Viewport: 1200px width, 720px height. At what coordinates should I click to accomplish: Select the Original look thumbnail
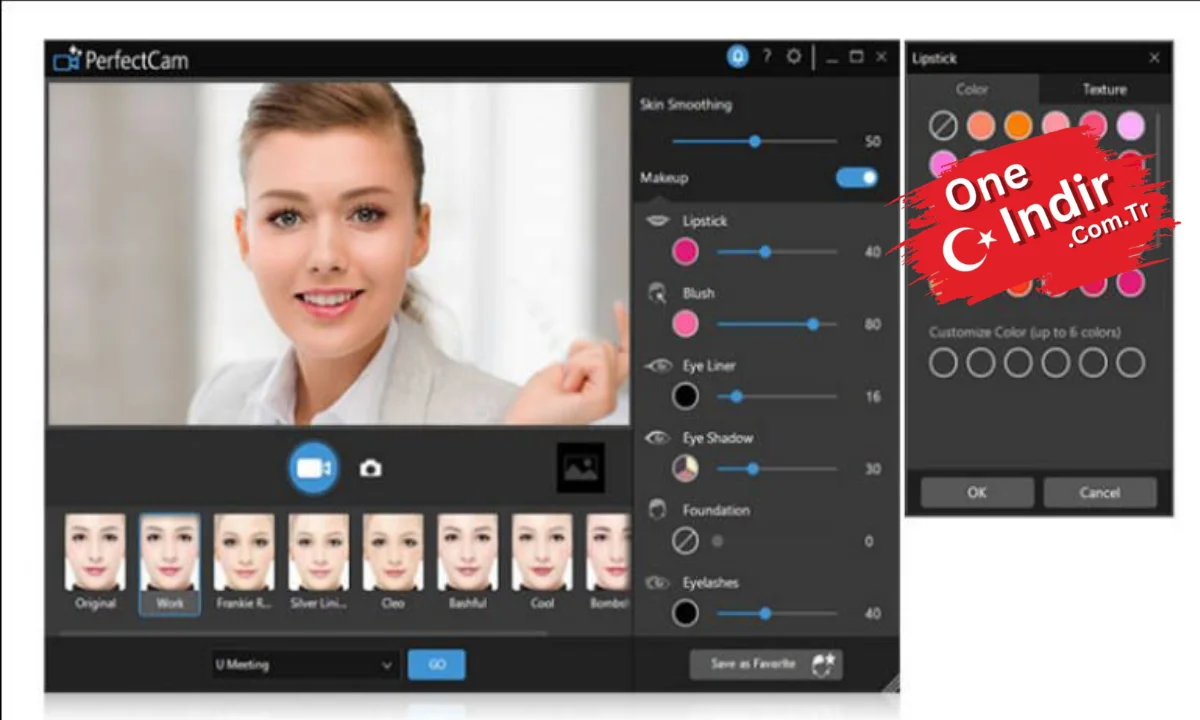(x=95, y=562)
